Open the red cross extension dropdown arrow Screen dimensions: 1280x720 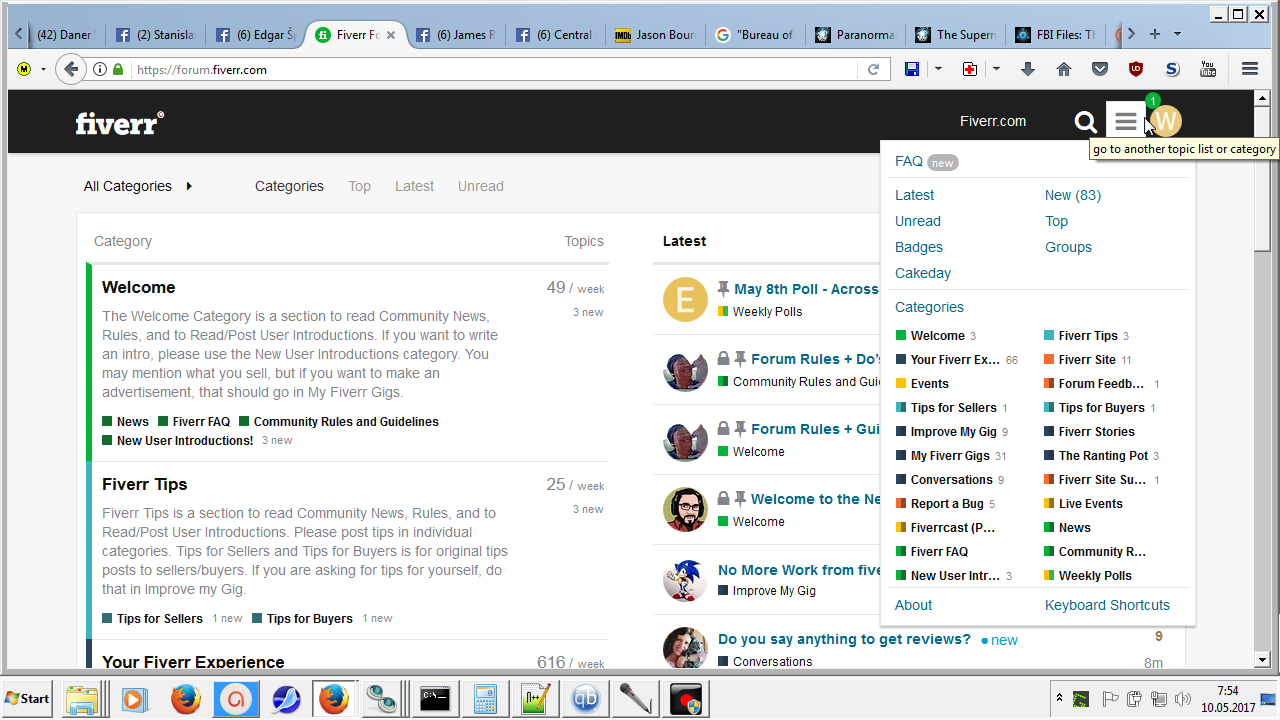[996, 69]
